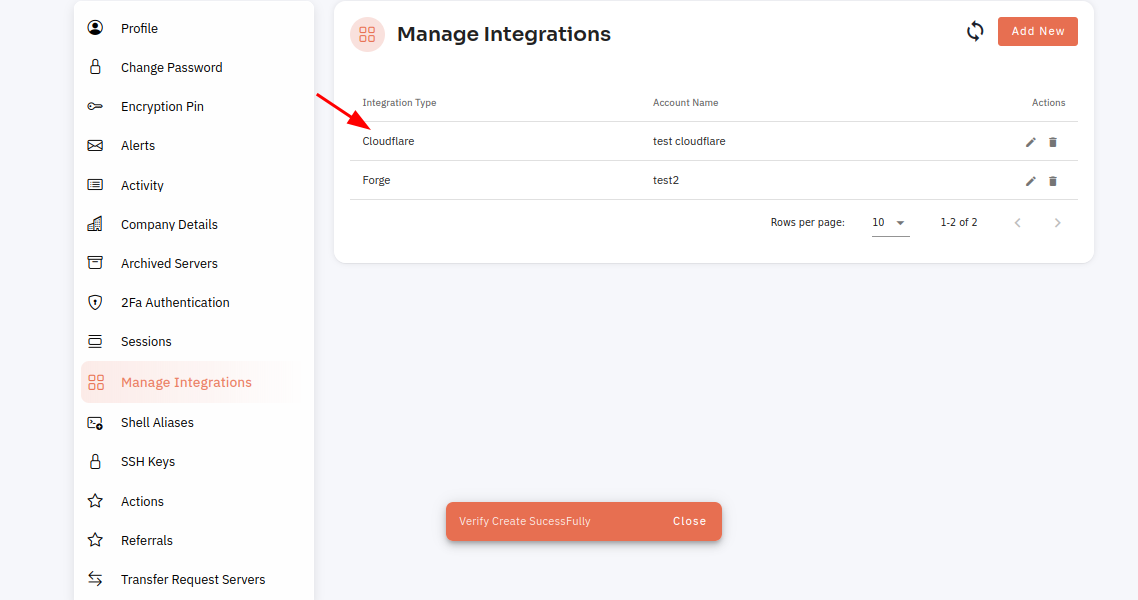This screenshot has height=600, width=1138.
Task: Delete the Cloudflare integration with trash icon
Action: click(x=1053, y=142)
